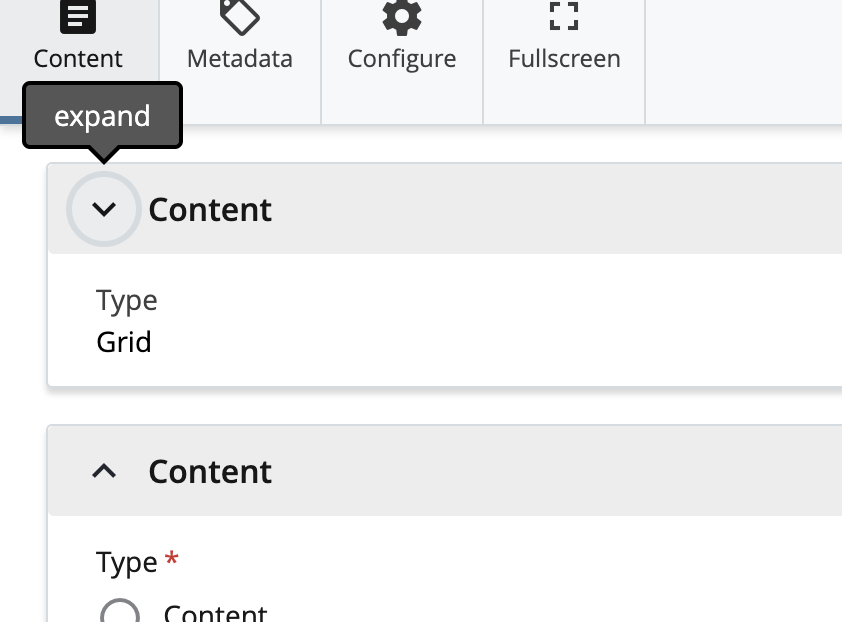Click the Type label above Grid
Viewport: 842px width, 622px height.
pyautogui.click(x=127, y=300)
